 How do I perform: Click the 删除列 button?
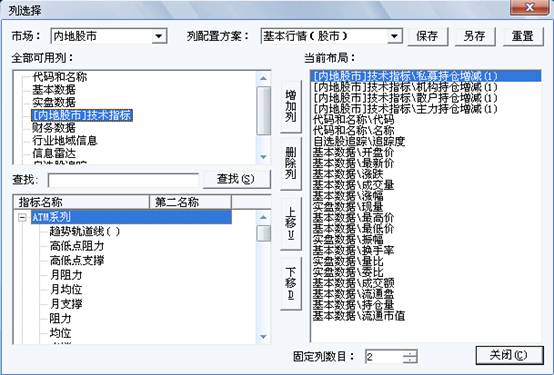click(x=291, y=163)
